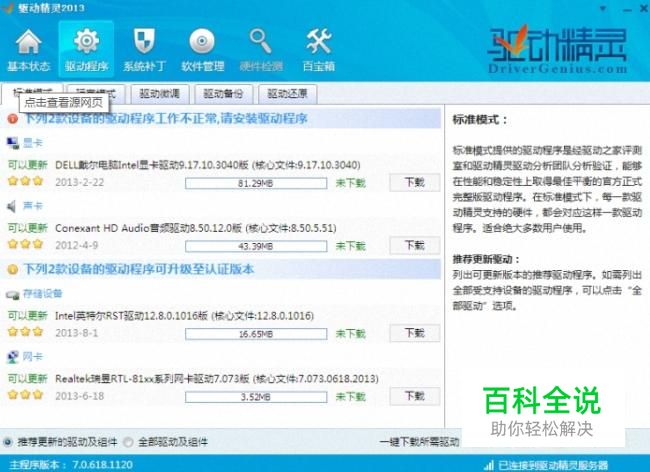Select 全部驱动及组件 radio option
This screenshot has width=650, height=472.
tap(128, 442)
